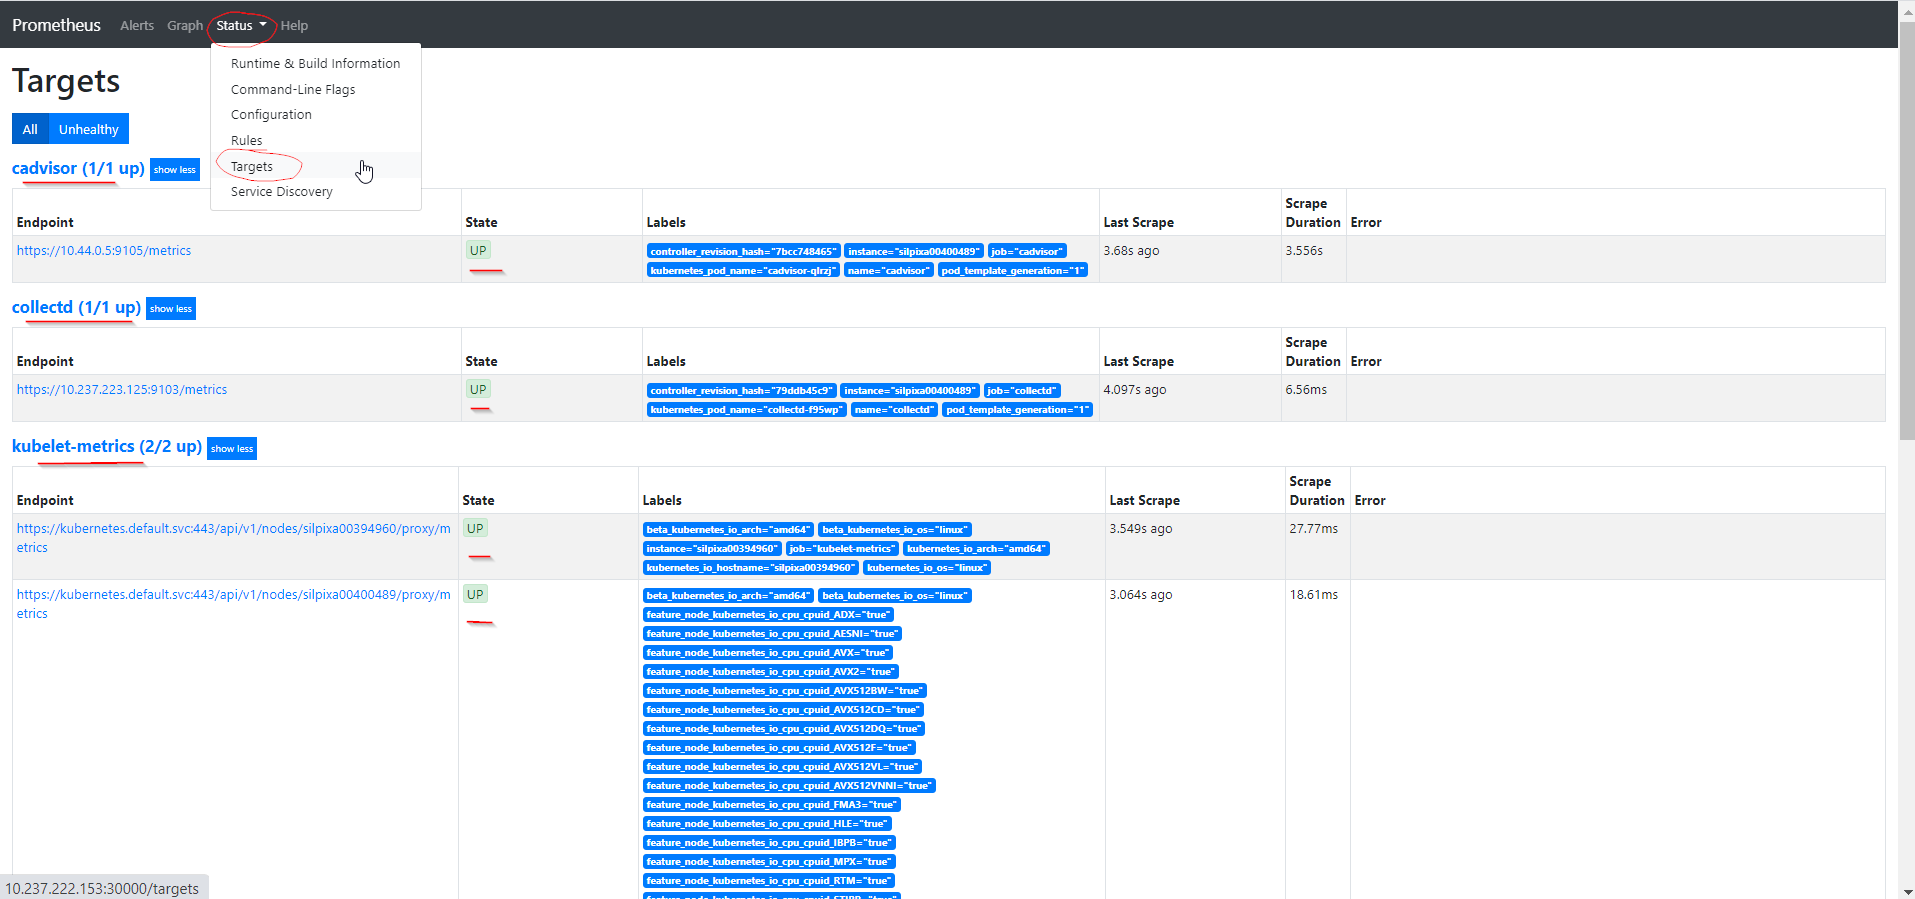
Task: Click the collectd (1/1 up) heading link
Action: (x=76, y=307)
